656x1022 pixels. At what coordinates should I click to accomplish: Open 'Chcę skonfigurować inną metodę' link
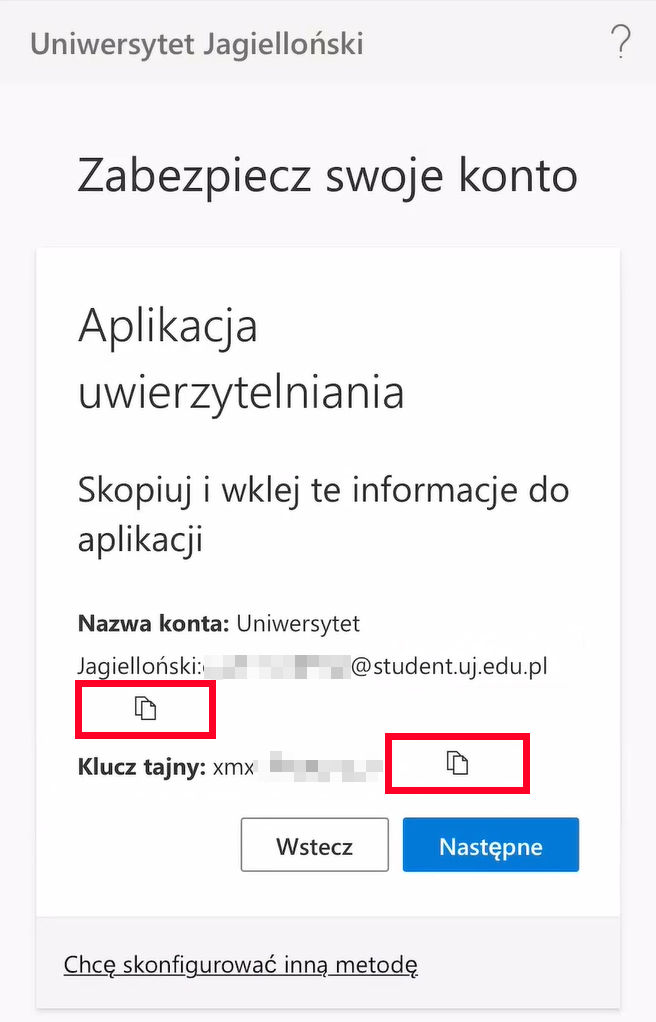pos(241,964)
